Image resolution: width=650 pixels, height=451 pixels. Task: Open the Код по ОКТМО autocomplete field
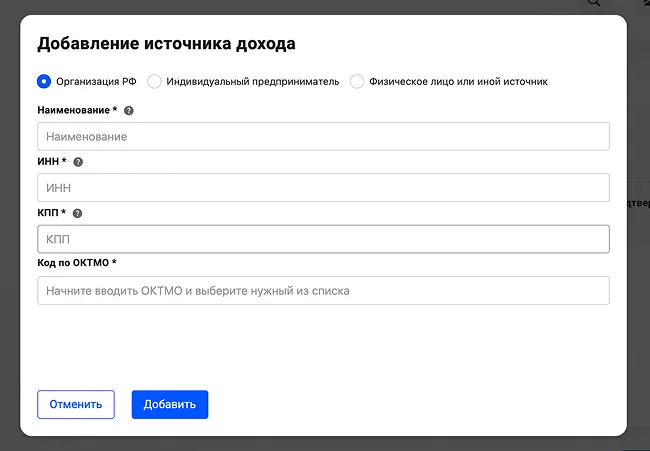coord(323,291)
